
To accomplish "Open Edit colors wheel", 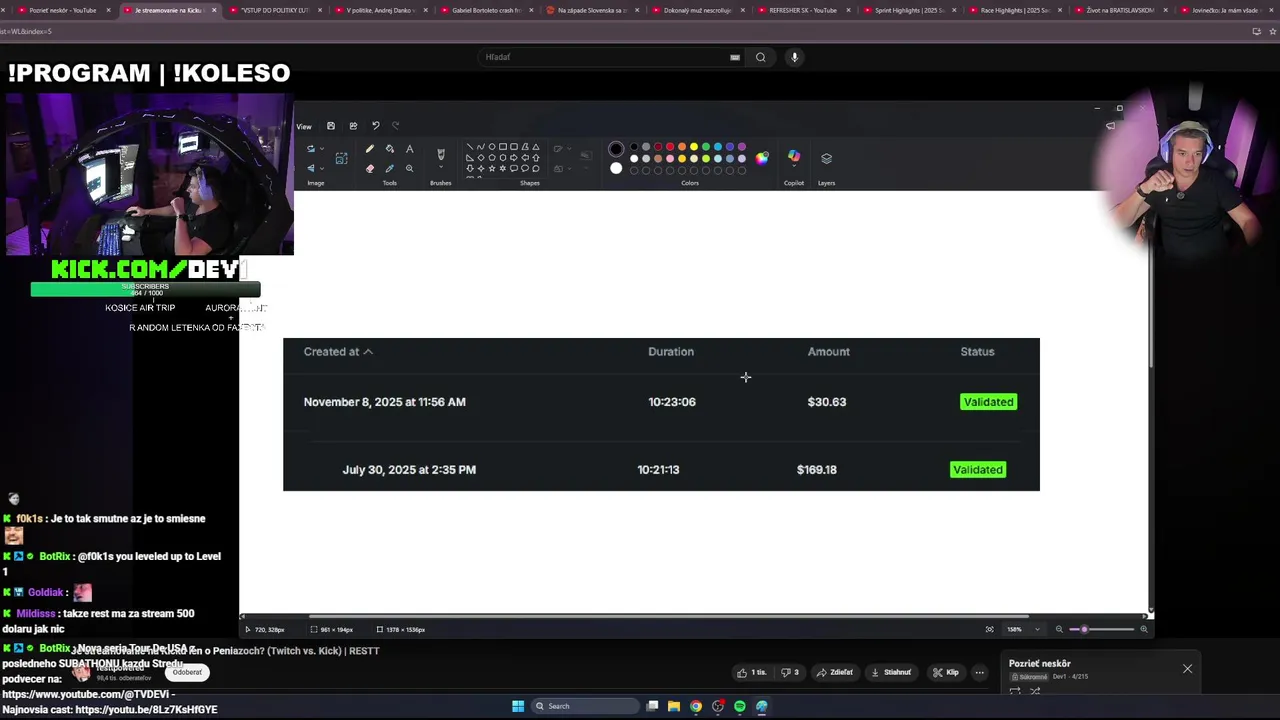I will coord(762,158).
